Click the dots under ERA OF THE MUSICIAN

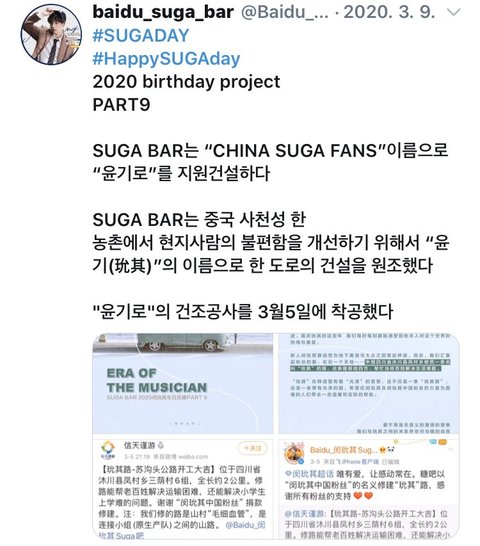point(183,424)
